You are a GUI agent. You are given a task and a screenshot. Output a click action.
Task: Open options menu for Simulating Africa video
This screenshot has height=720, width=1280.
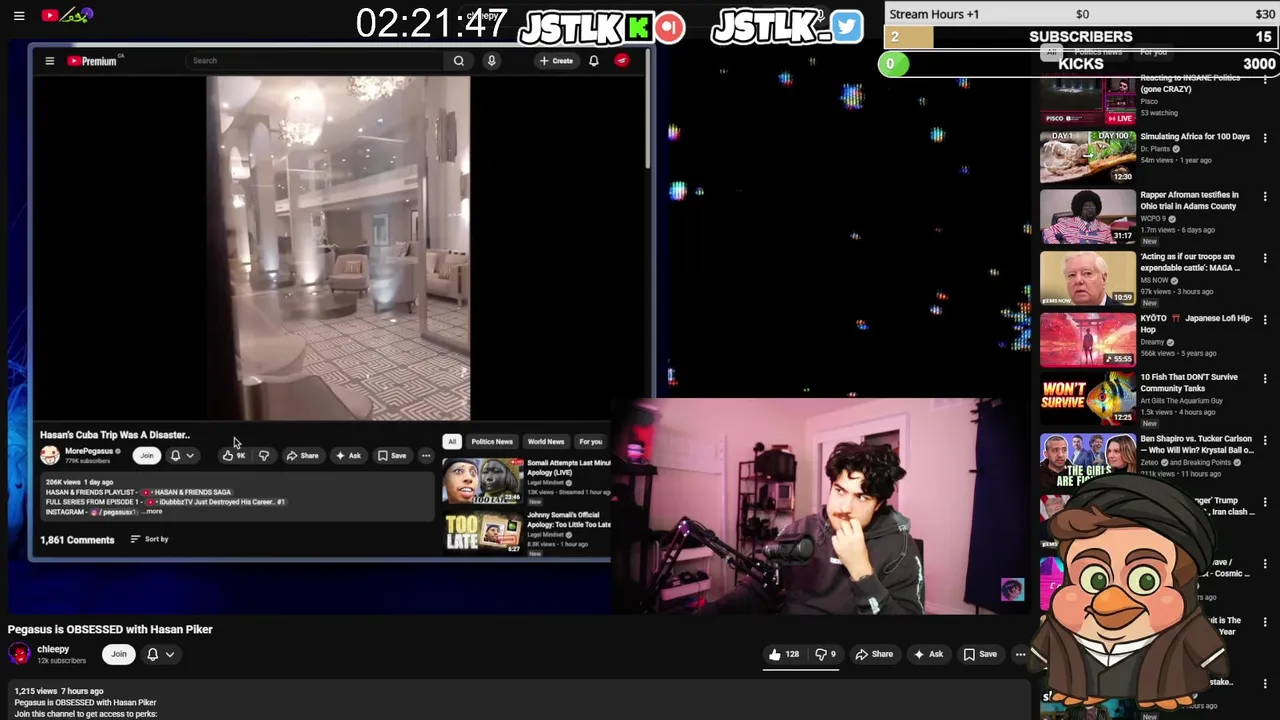pos(1265,138)
